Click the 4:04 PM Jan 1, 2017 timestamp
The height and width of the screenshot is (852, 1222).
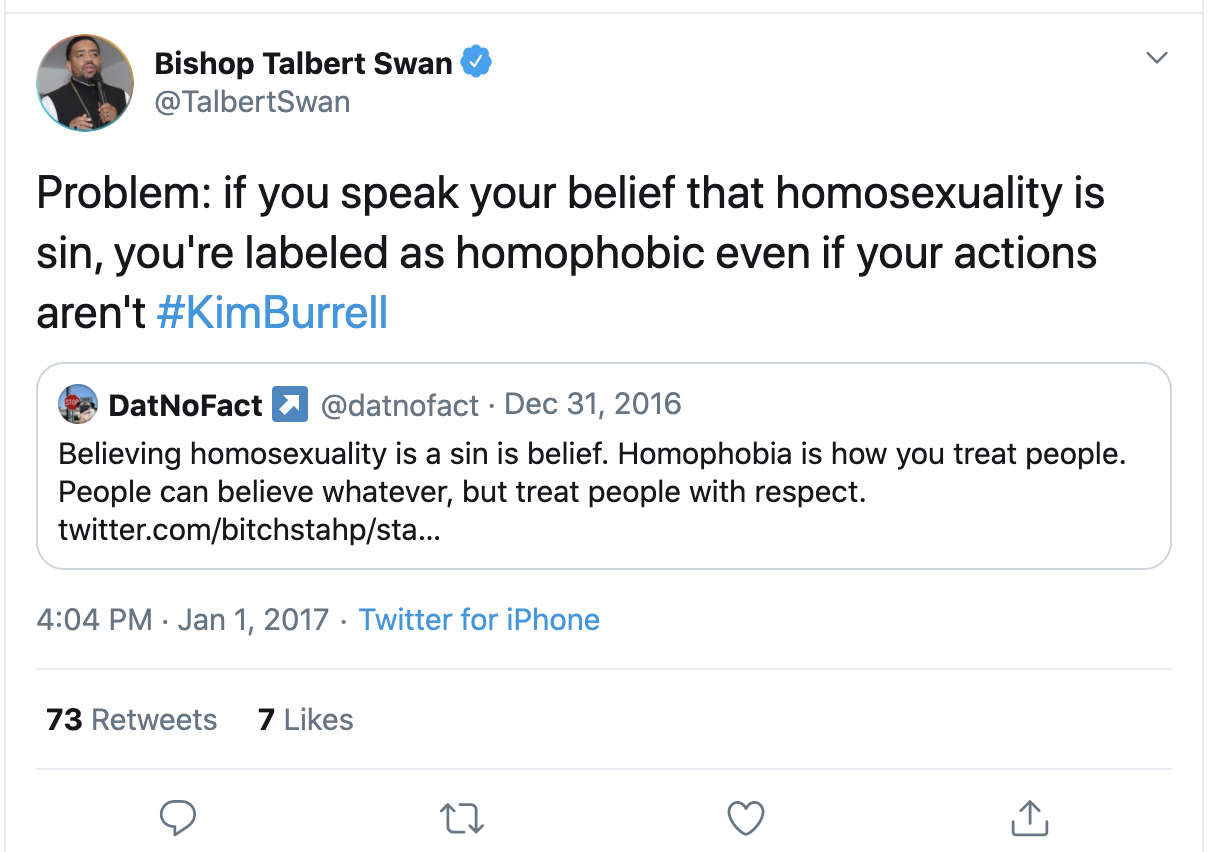183,619
